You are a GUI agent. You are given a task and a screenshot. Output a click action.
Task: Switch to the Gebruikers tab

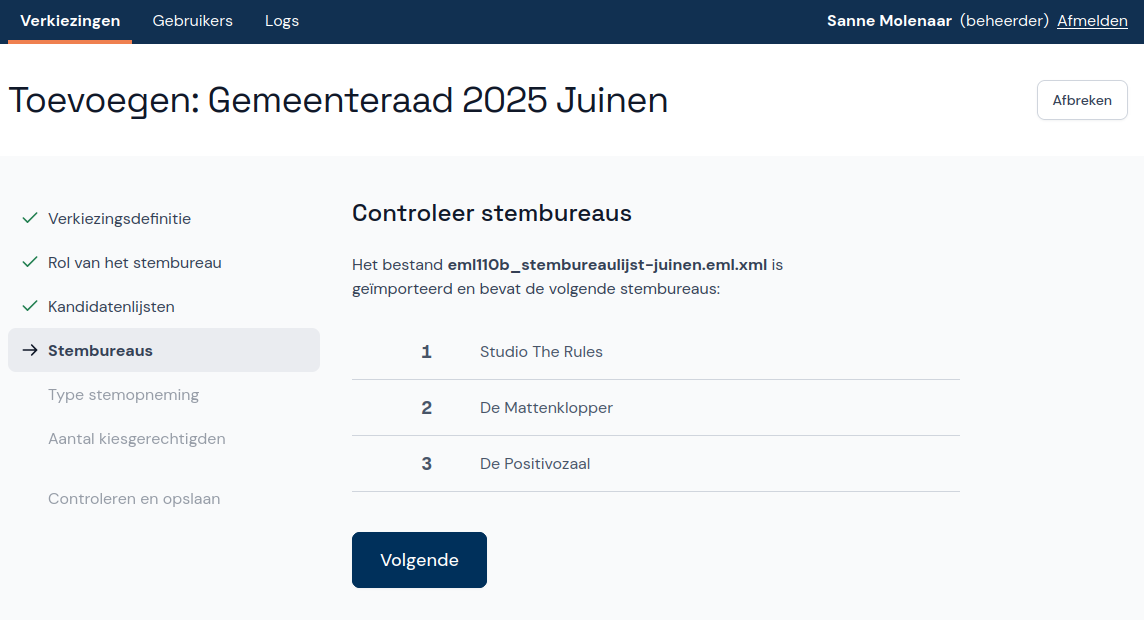coord(192,21)
